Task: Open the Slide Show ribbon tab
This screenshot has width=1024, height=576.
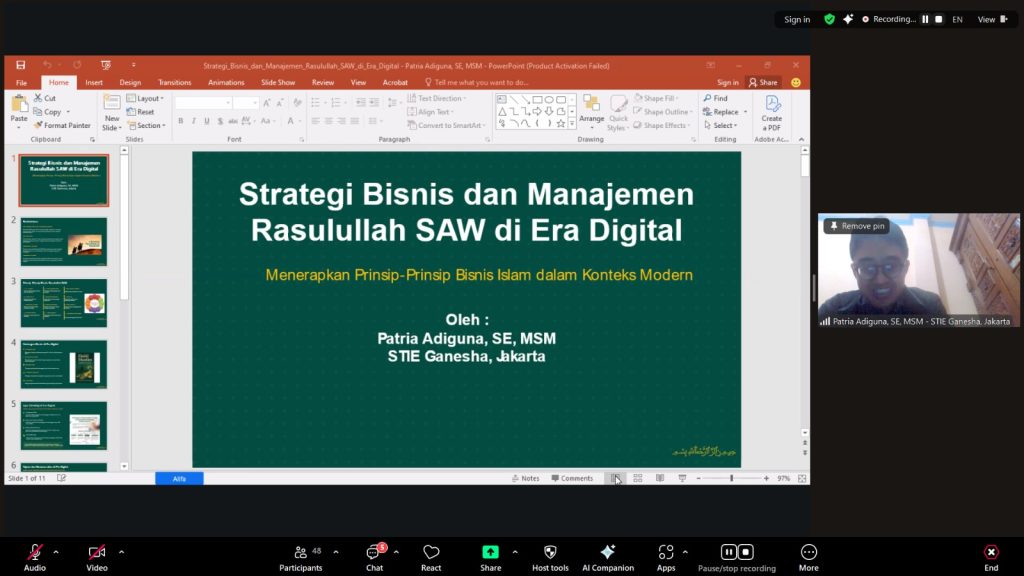Action: (x=278, y=82)
